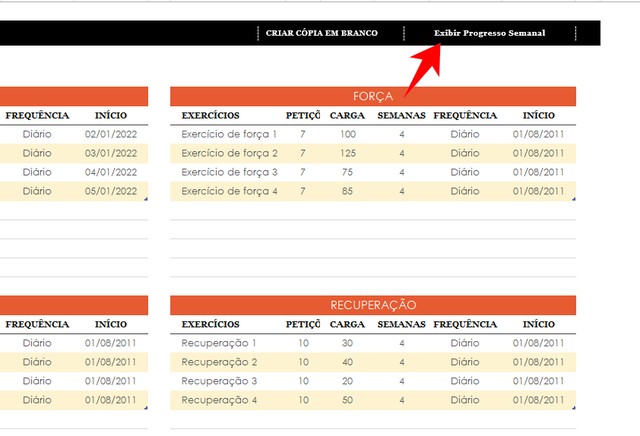
Task: Click the CRIAR CÓPIA EM BRANCO button
Action: [x=321, y=33]
